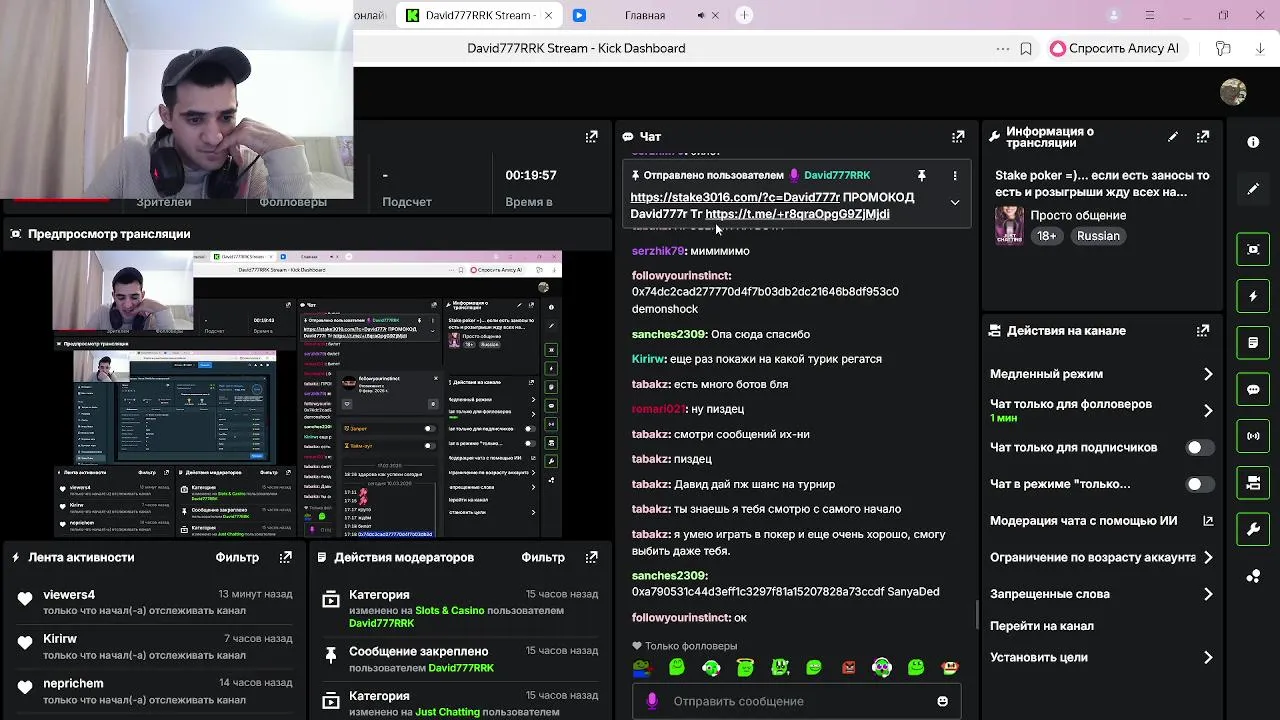
Task: Open the stake3016.com link in pinned message
Action: pos(735,197)
